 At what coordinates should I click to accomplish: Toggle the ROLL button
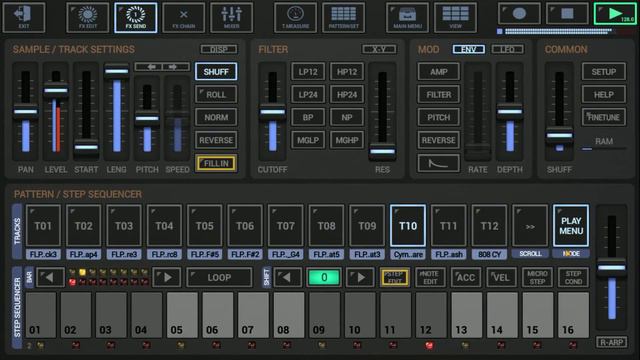click(216, 95)
